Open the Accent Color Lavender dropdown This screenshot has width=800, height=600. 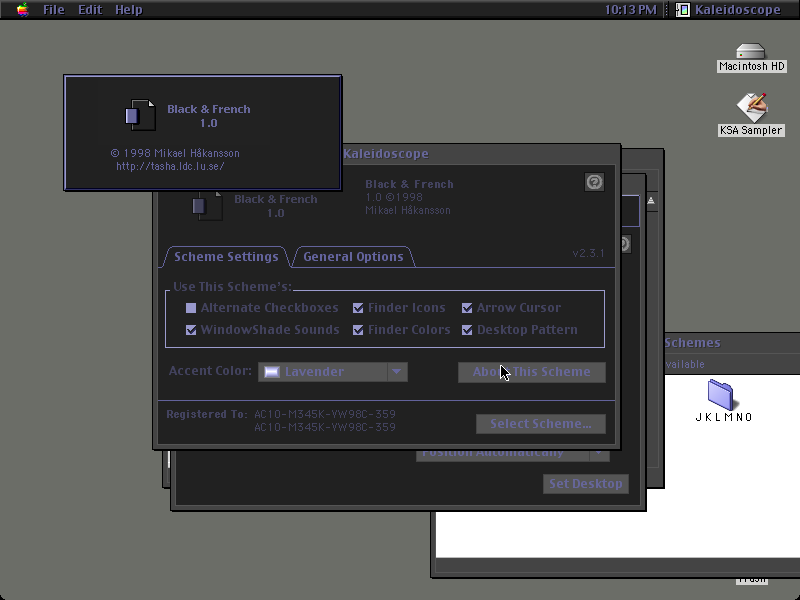[x=333, y=372]
